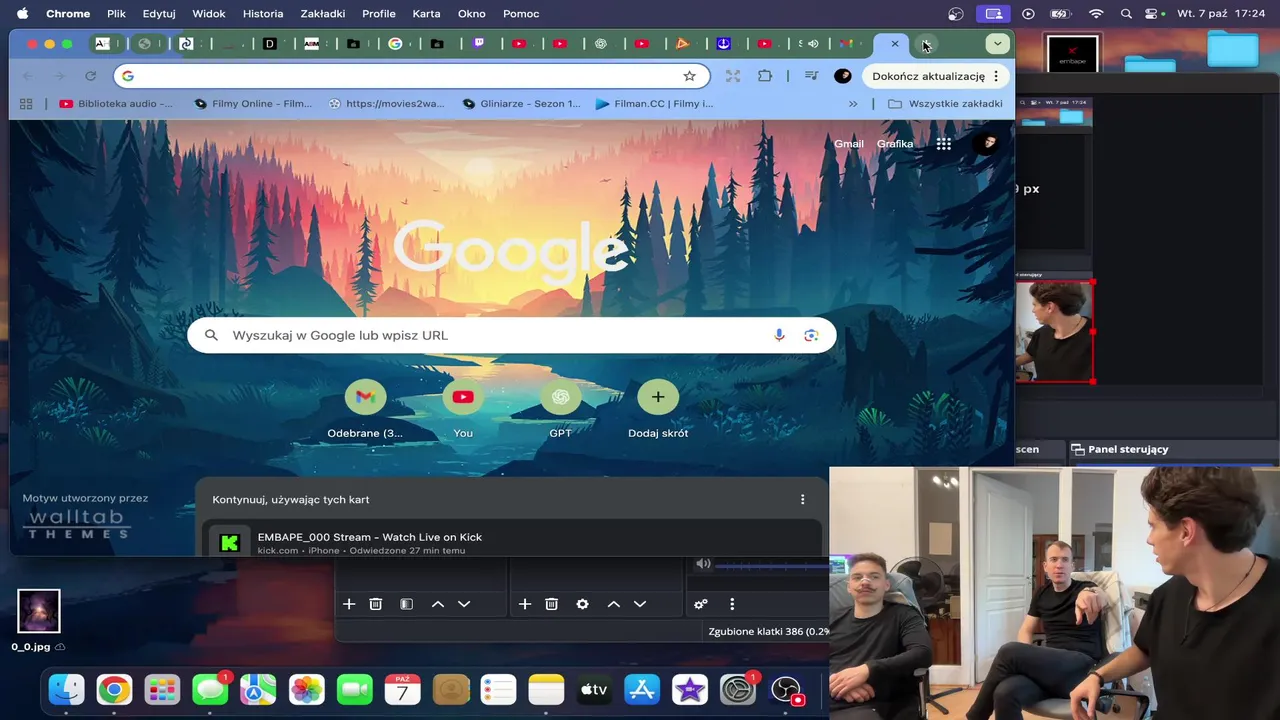This screenshot has width=1280, height=720.
Task: Select the 0_0.jpg desktop file thumbnail
Action: point(39,611)
